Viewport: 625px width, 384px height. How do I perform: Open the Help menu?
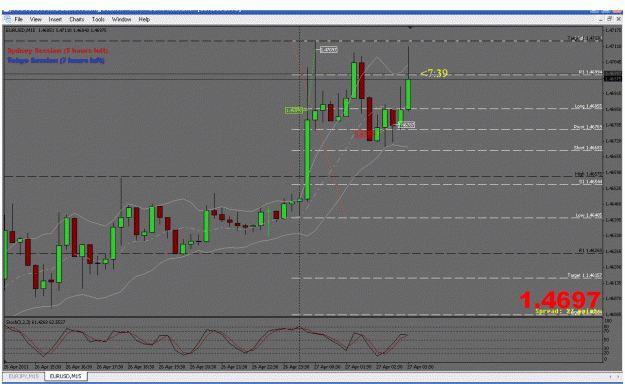(144, 19)
